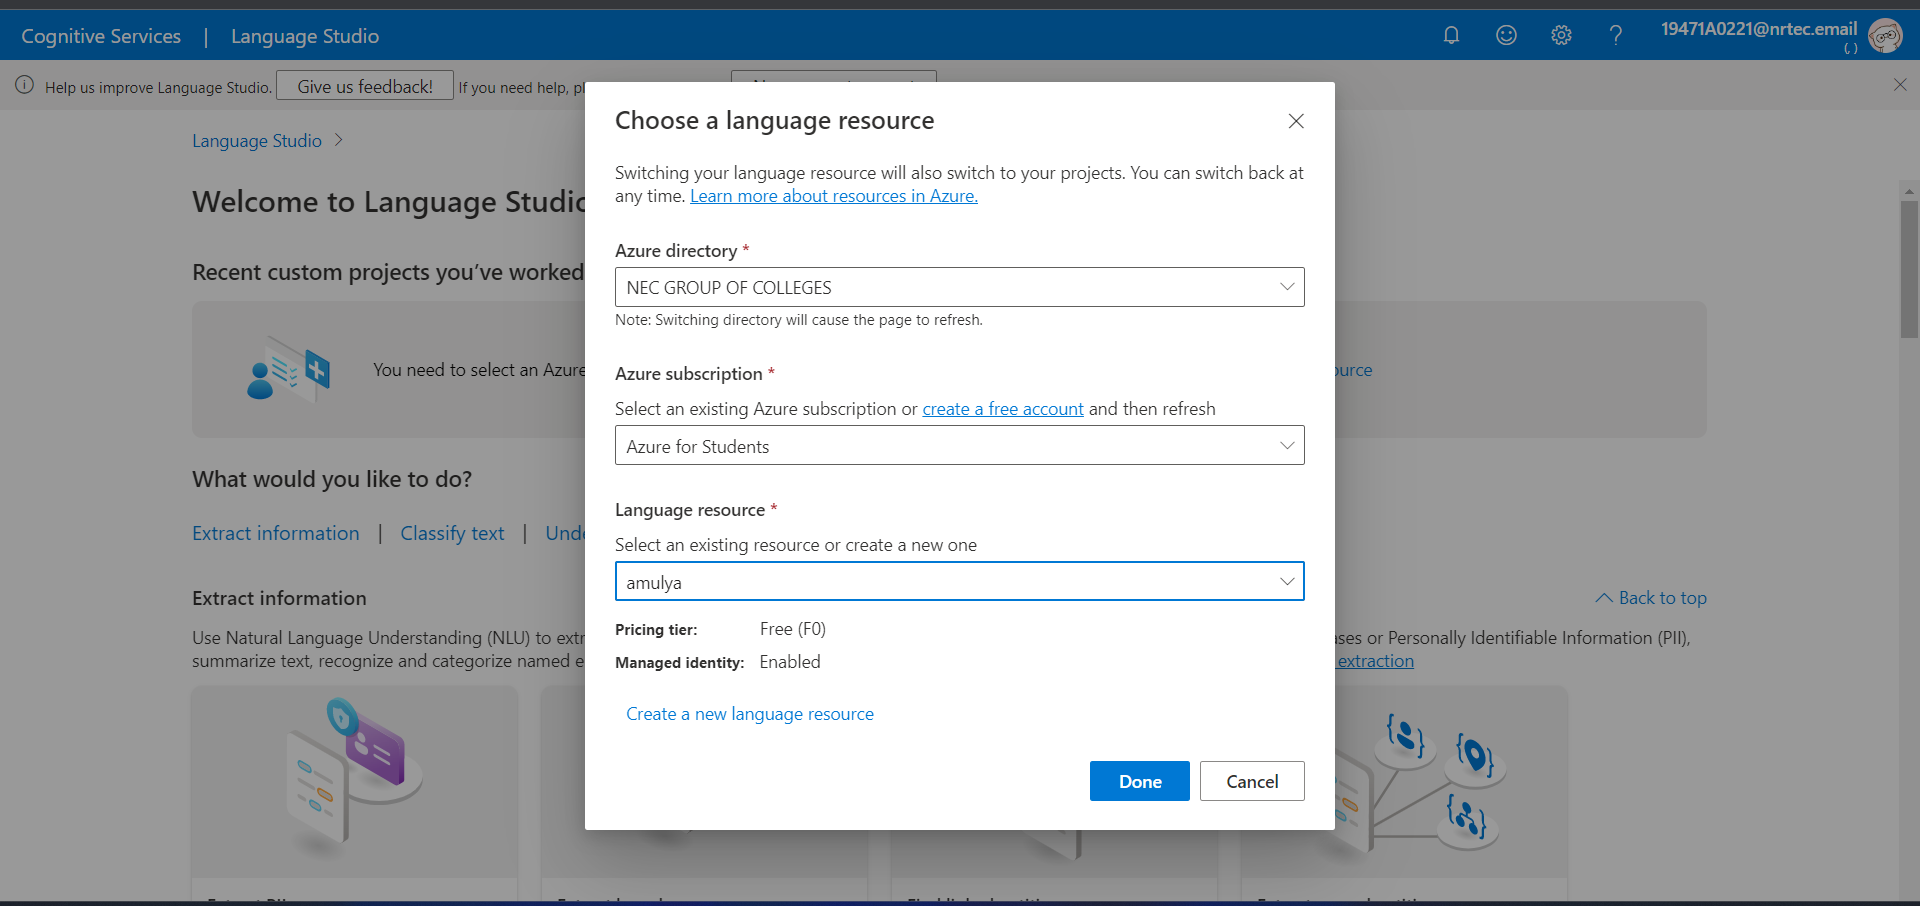Screen dimensions: 1920x906
Task: Click the Extract PII card illustration
Action: pyautogui.click(x=355, y=781)
